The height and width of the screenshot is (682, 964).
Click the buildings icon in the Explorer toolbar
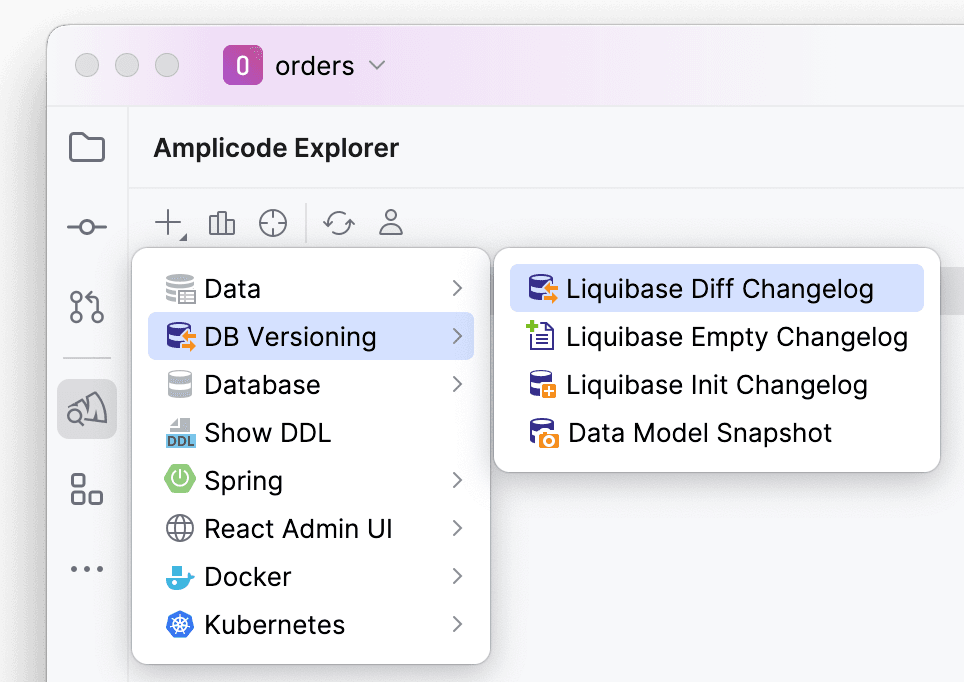pos(222,223)
